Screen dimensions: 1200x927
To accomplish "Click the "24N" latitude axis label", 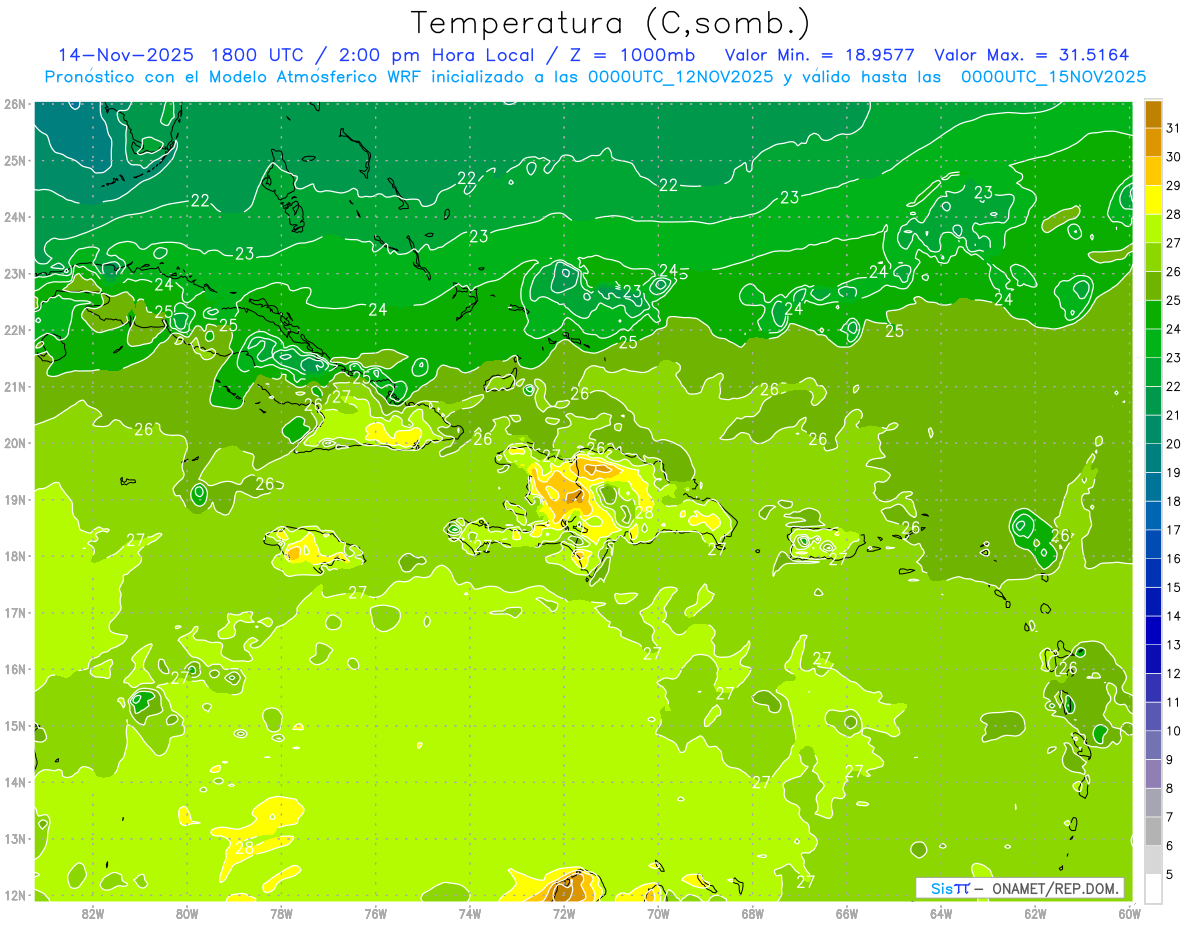I will pos(15,217).
